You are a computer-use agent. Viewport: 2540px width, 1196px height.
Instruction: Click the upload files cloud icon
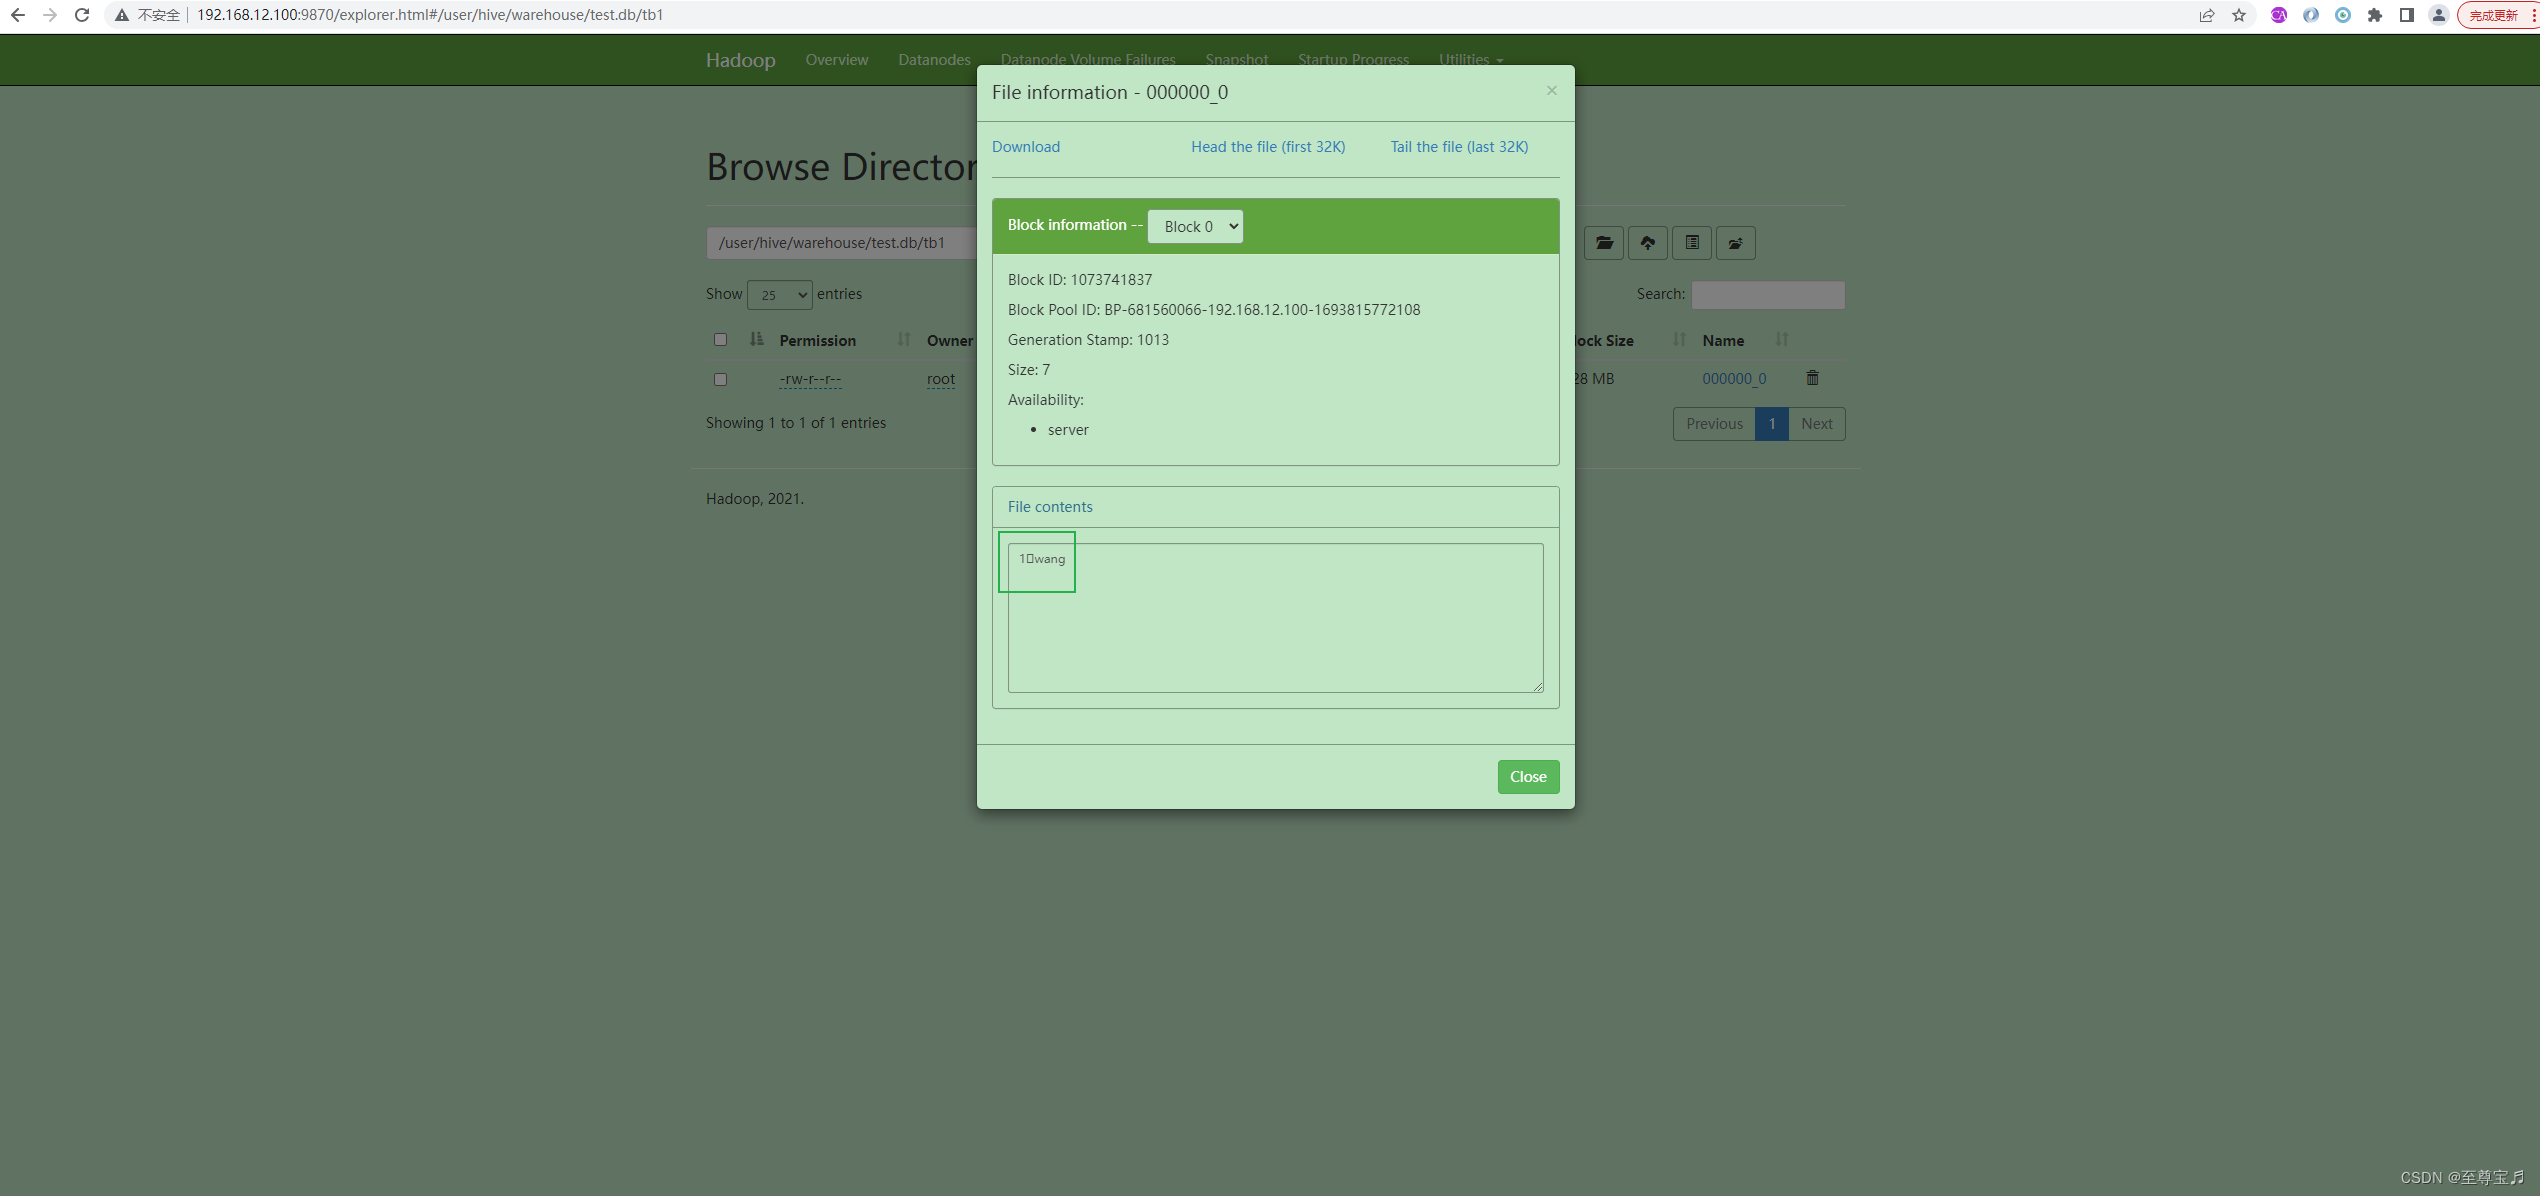(x=1647, y=243)
